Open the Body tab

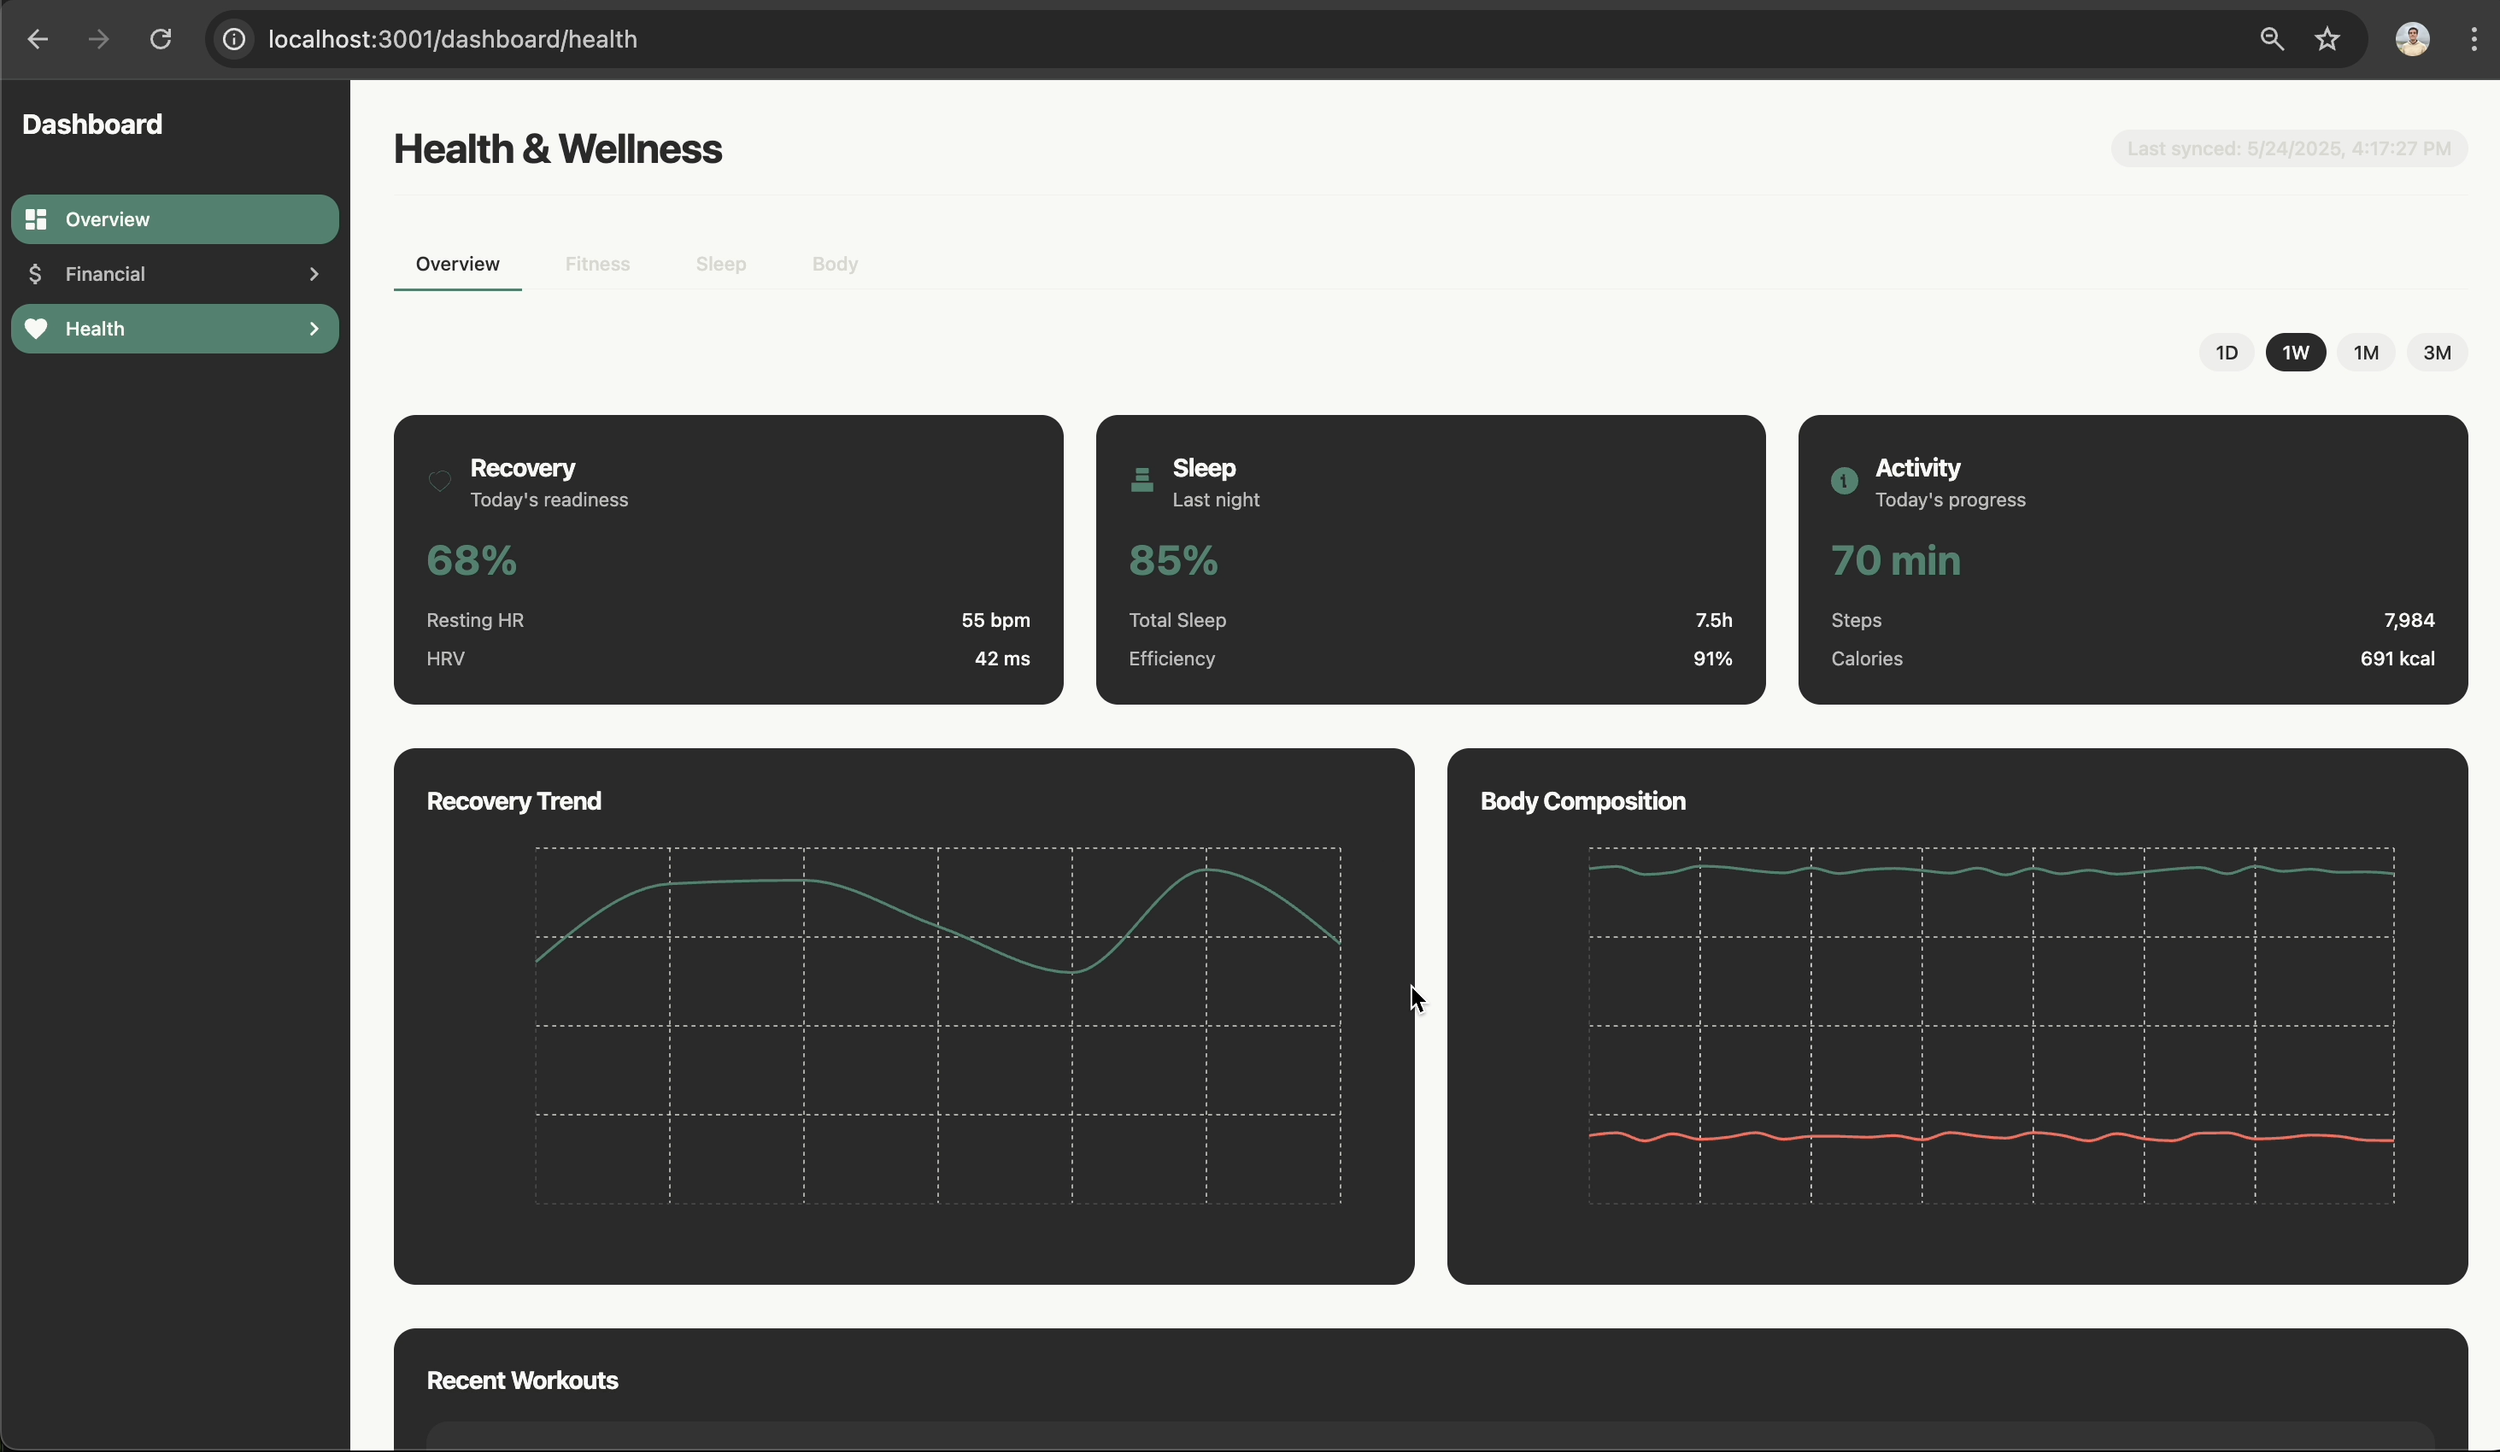click(x=835, y=264)
